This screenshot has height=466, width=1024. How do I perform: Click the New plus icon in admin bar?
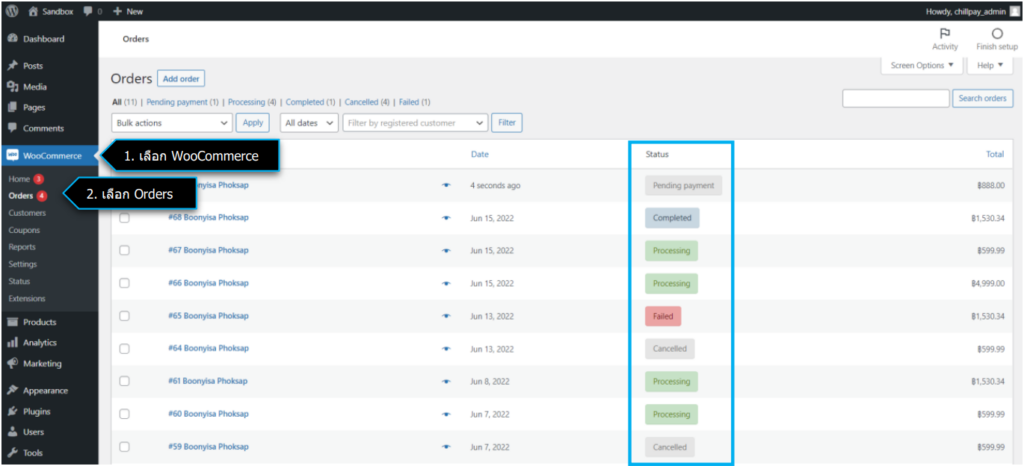tap(118, 11)
